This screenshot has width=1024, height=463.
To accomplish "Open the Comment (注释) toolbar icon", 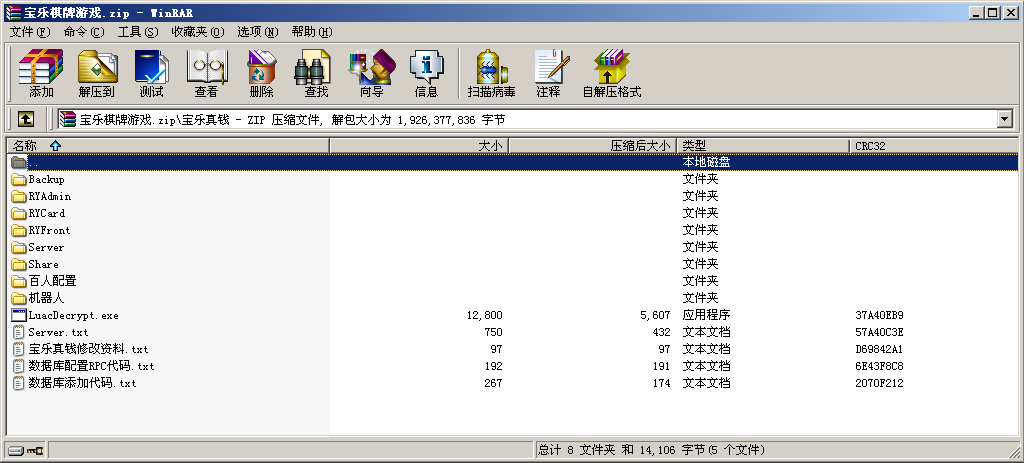I will 548,73.
